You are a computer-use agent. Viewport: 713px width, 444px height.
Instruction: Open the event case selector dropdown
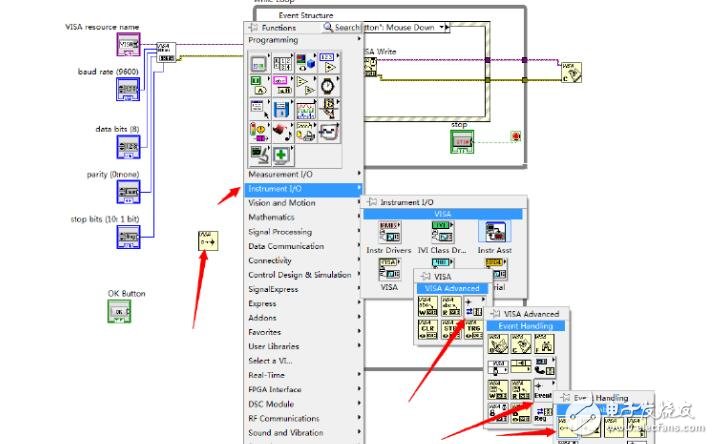pos(448,27)
